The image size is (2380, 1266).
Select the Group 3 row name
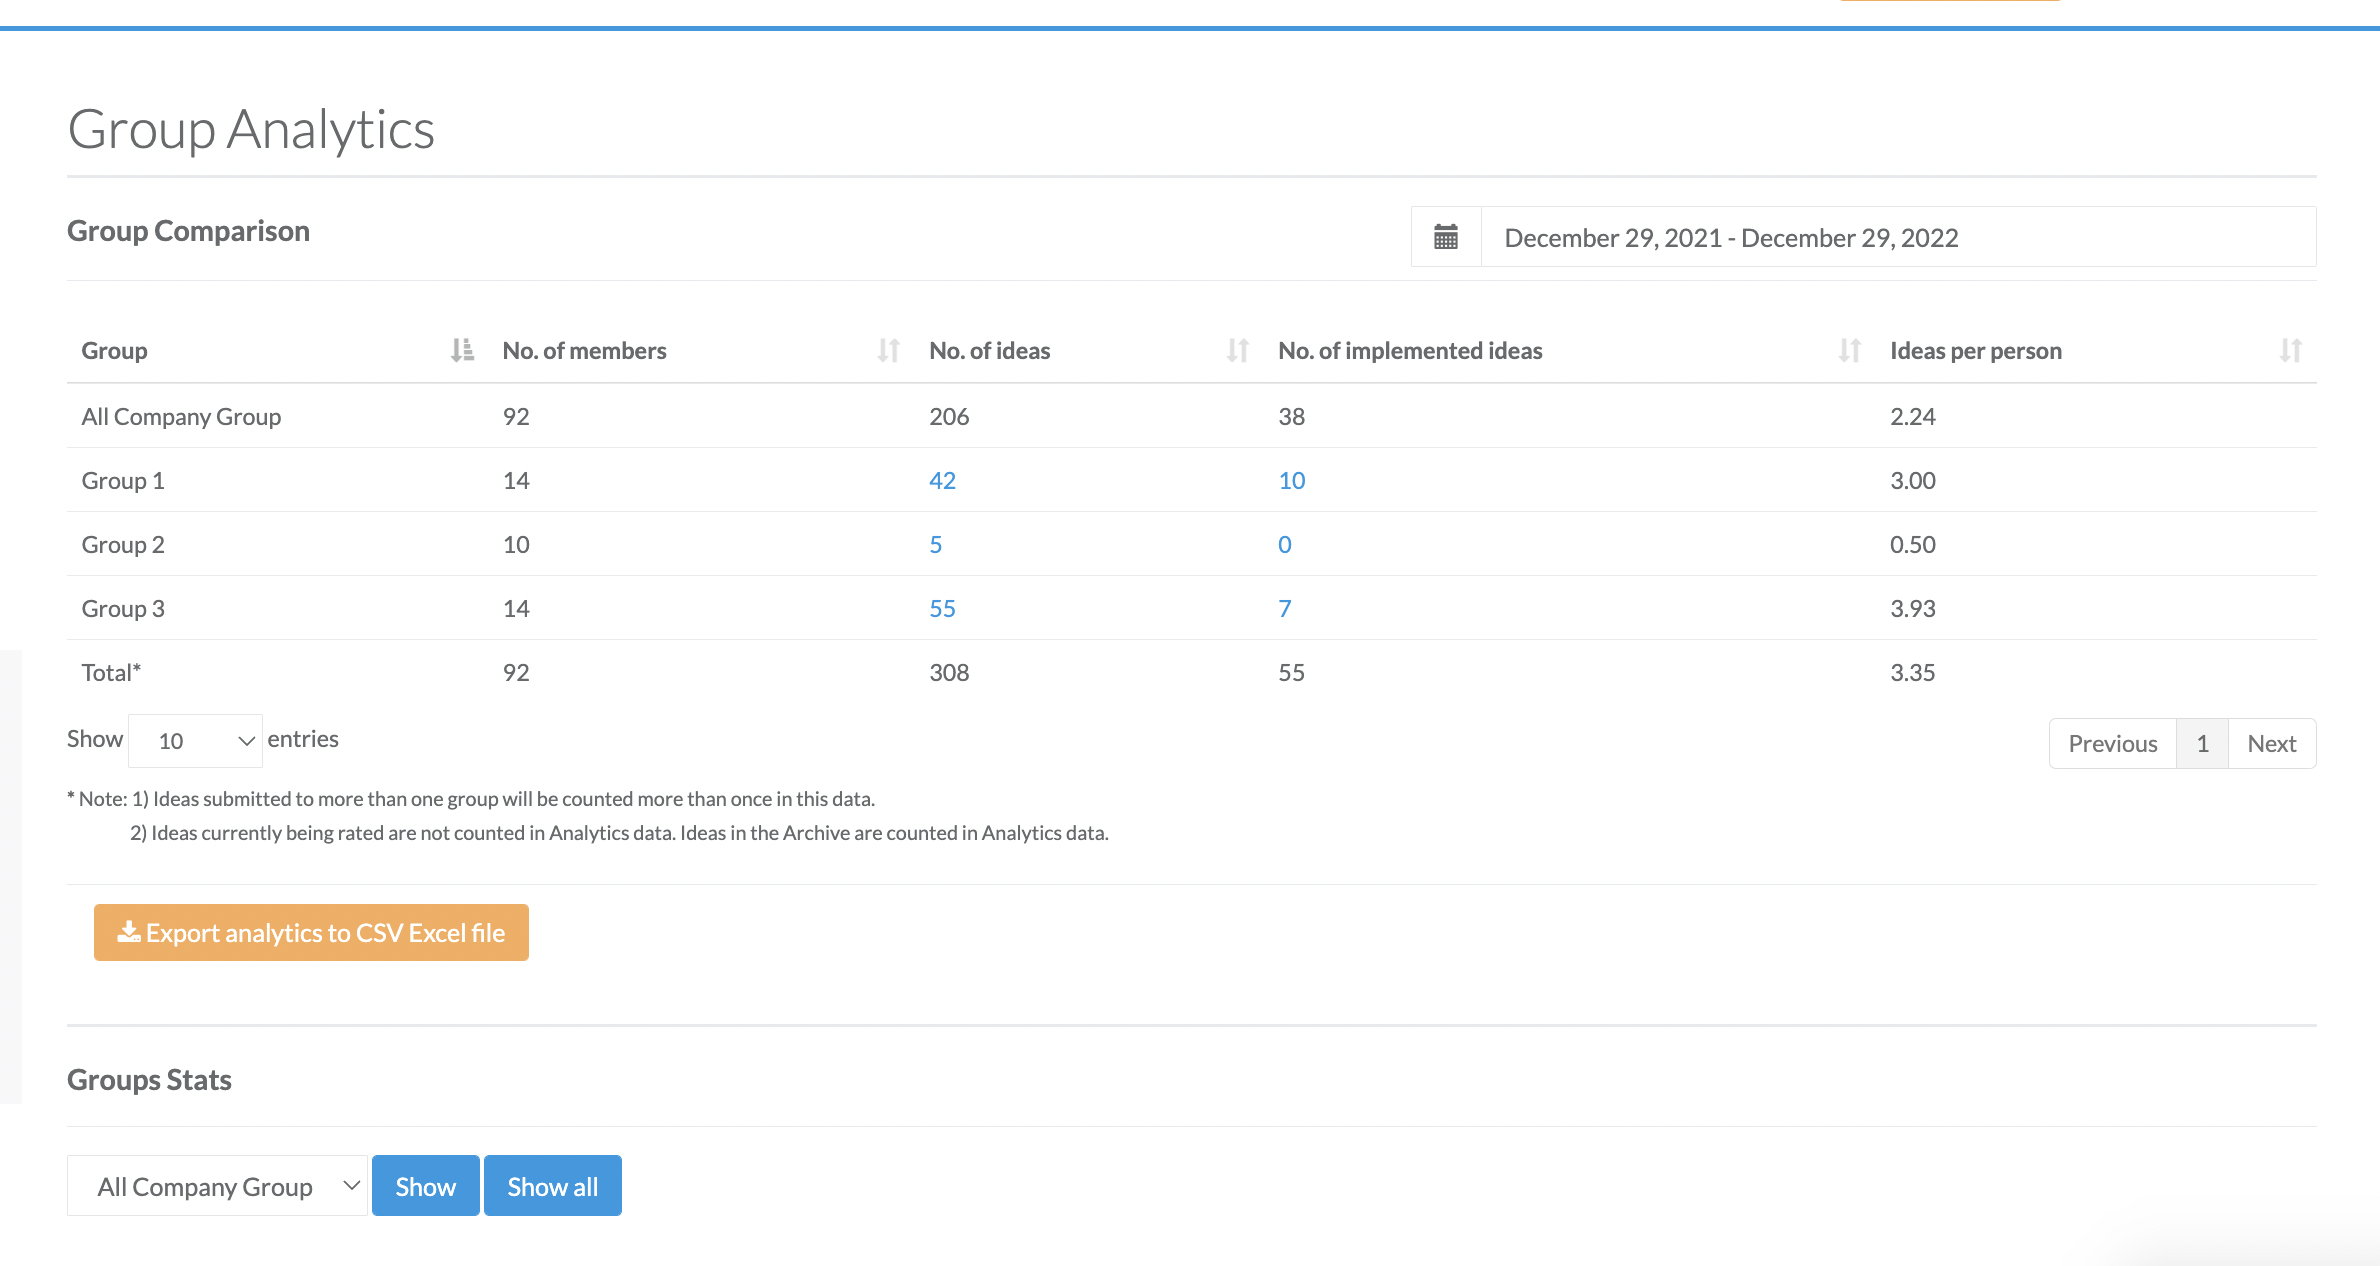pyautogui.click(x=123, y=608)
